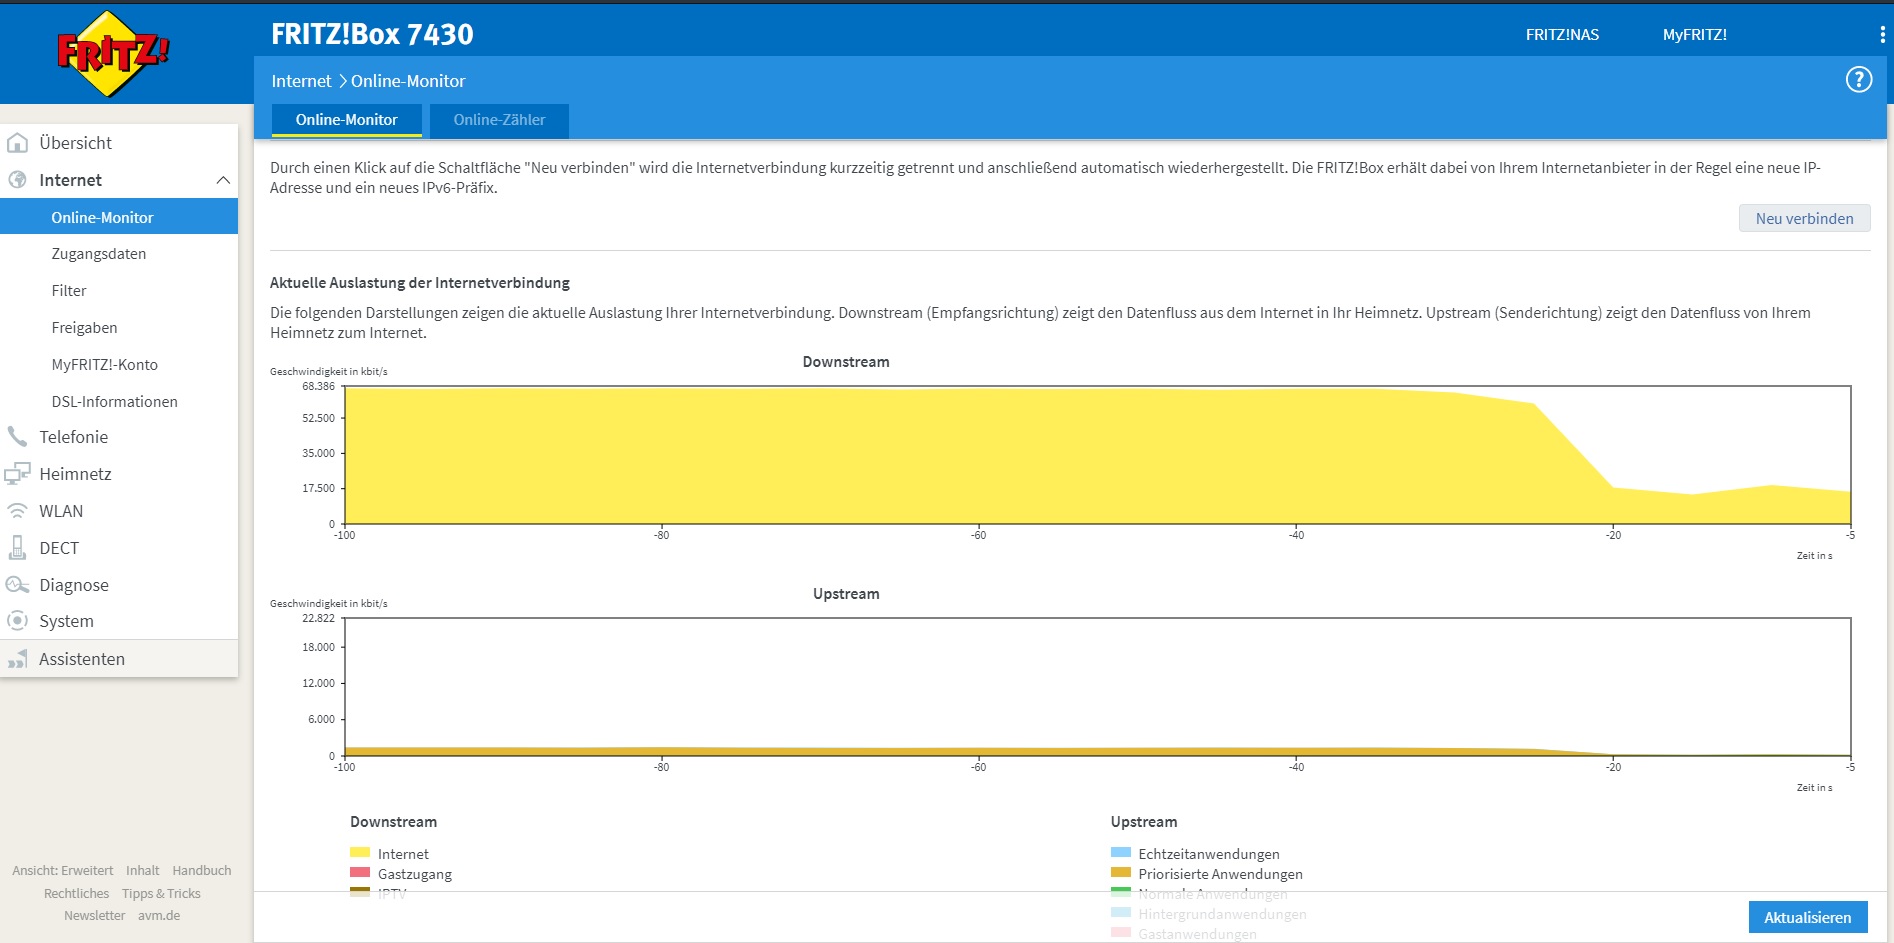Open the three-dot options menu

[1882, 35]
